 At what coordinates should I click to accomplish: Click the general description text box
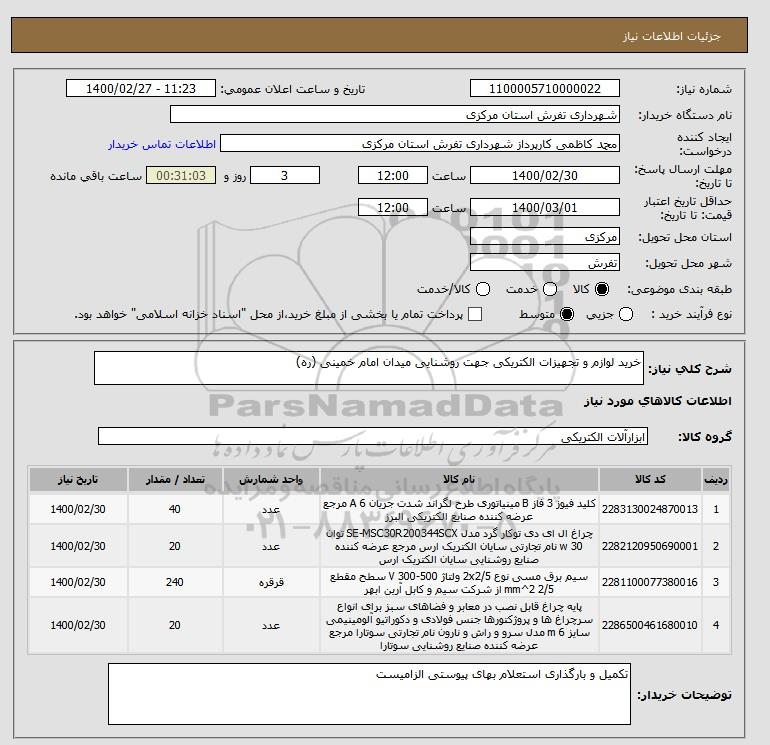pyautogui.click(x=369, y=368)
